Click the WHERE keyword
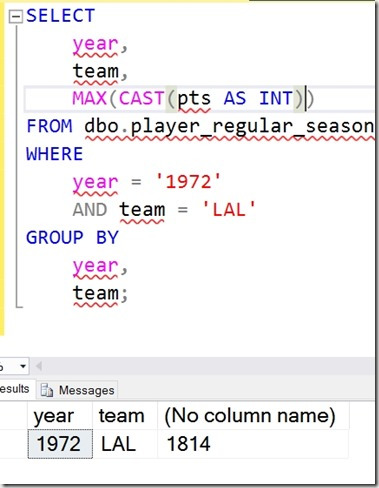 55,154
